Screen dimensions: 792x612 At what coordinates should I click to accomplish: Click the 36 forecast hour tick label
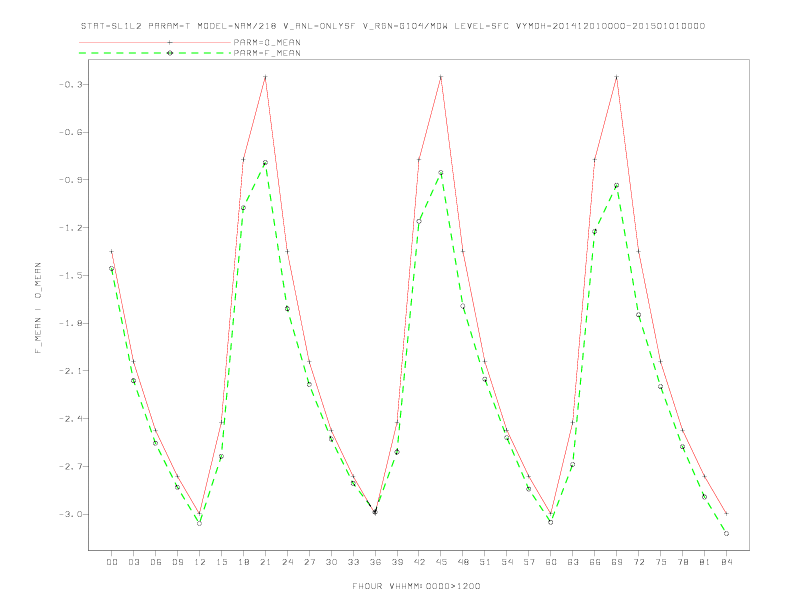375,562
